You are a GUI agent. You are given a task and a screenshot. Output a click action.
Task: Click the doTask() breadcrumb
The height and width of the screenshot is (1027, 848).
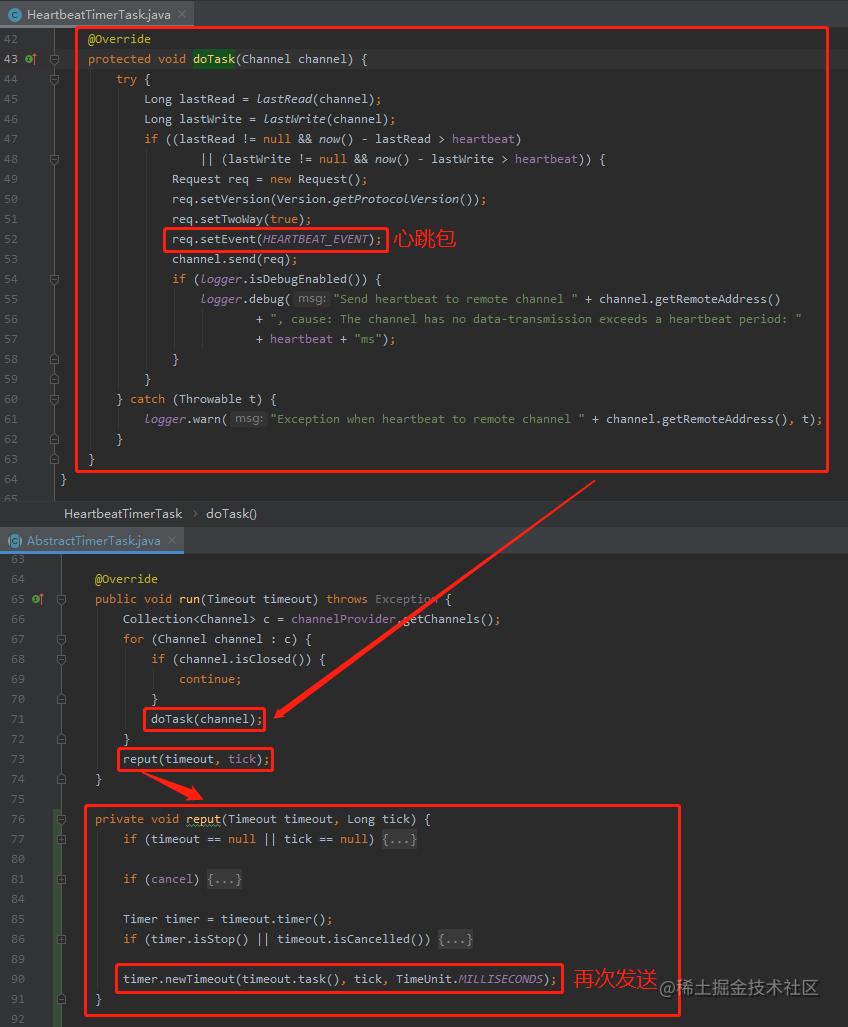click(x=231, y=514)
